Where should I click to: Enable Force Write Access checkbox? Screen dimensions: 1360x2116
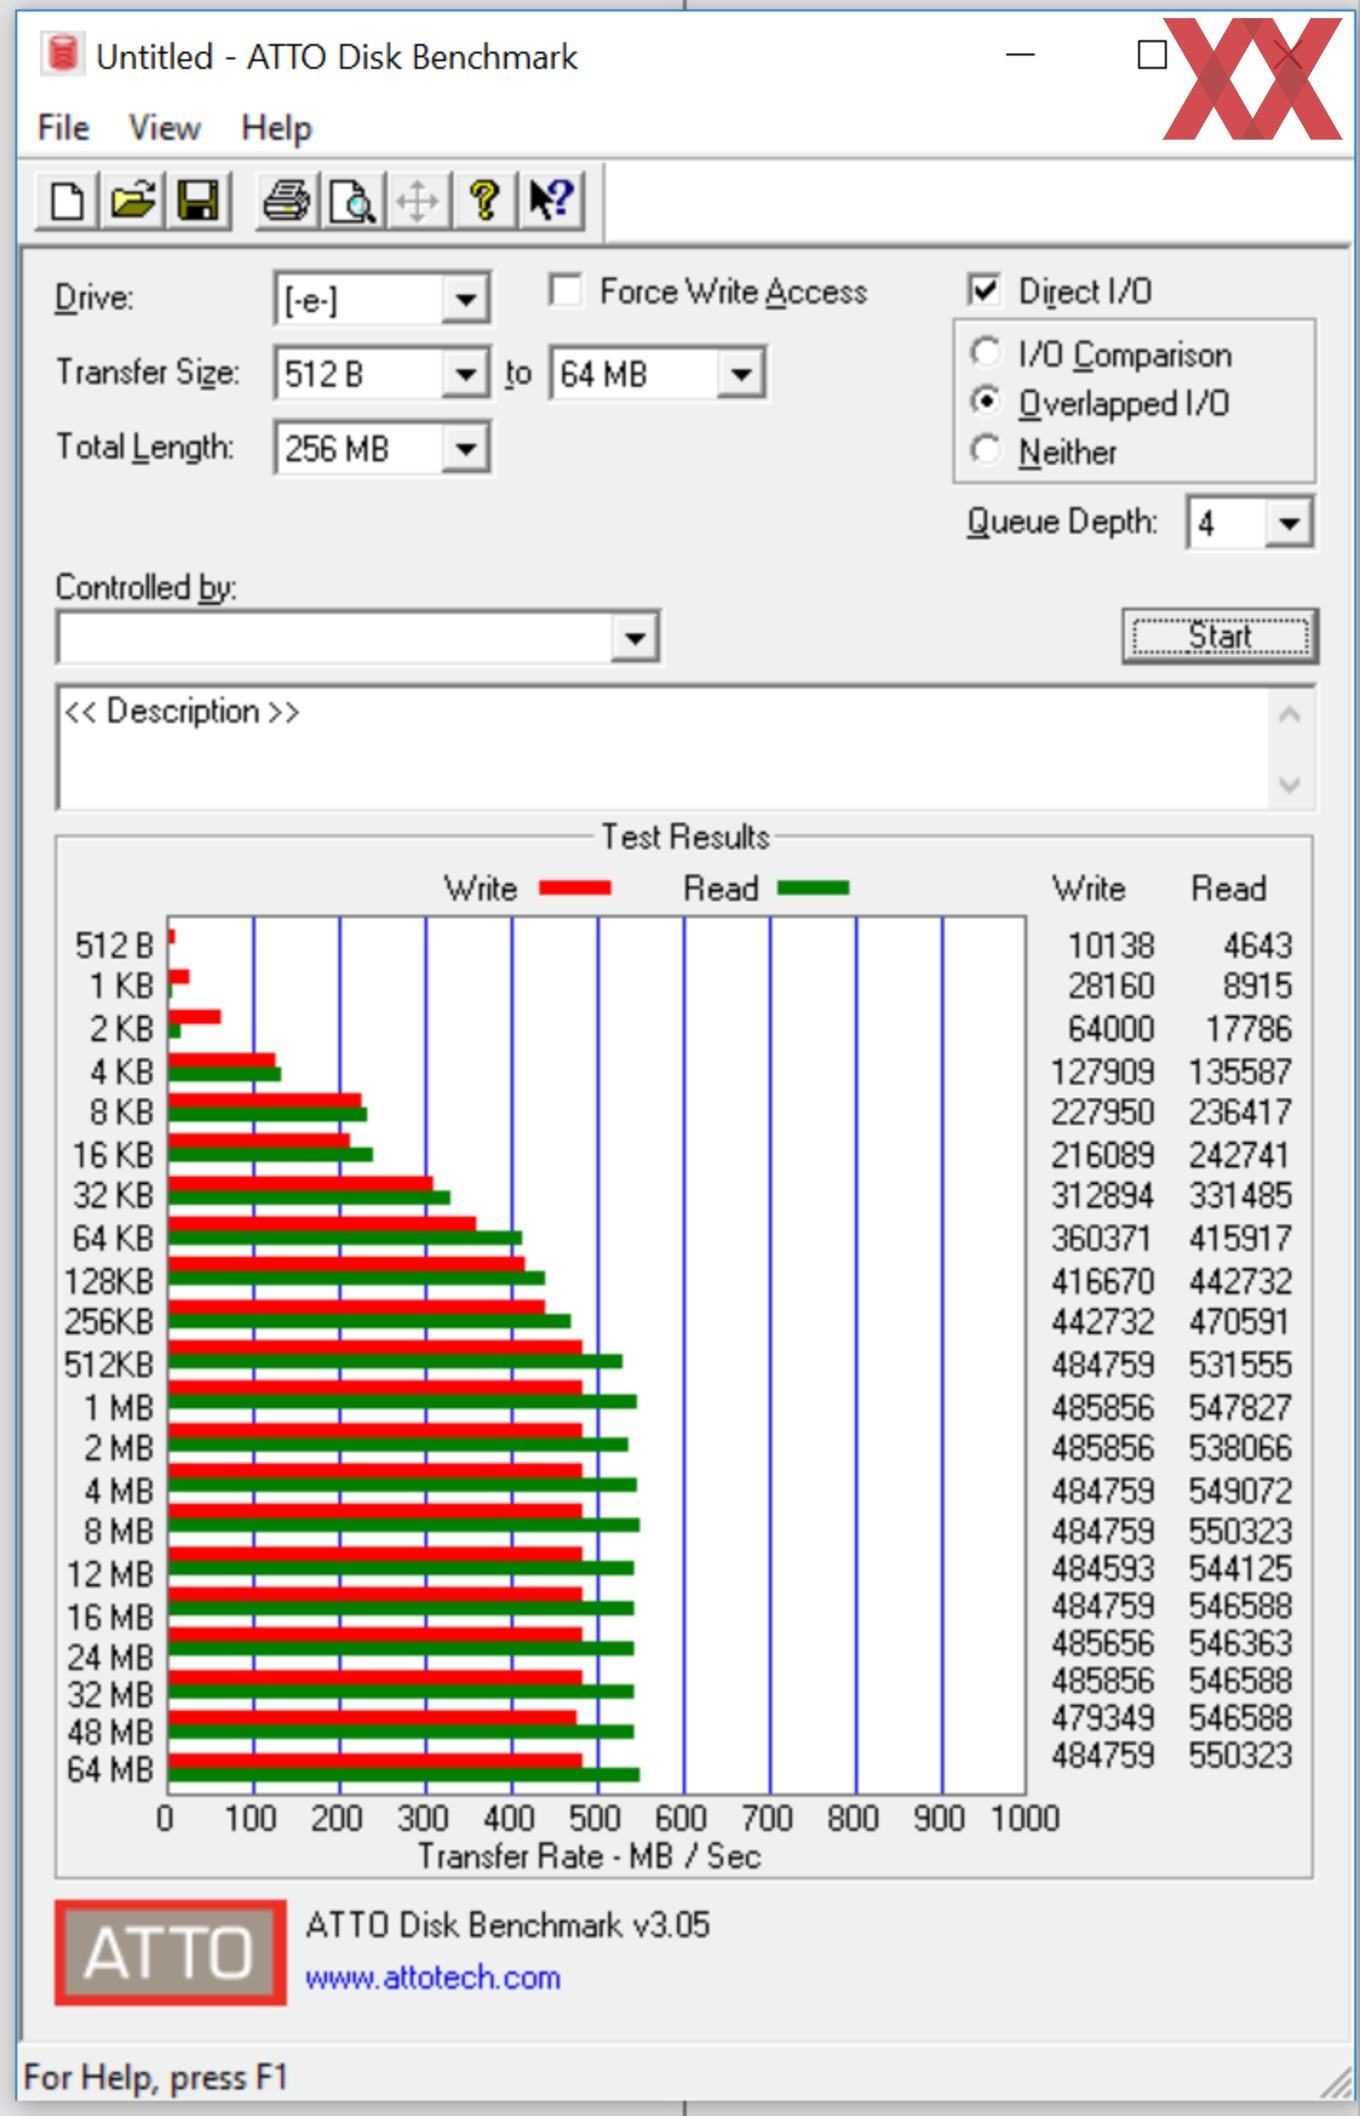point(566,291)
